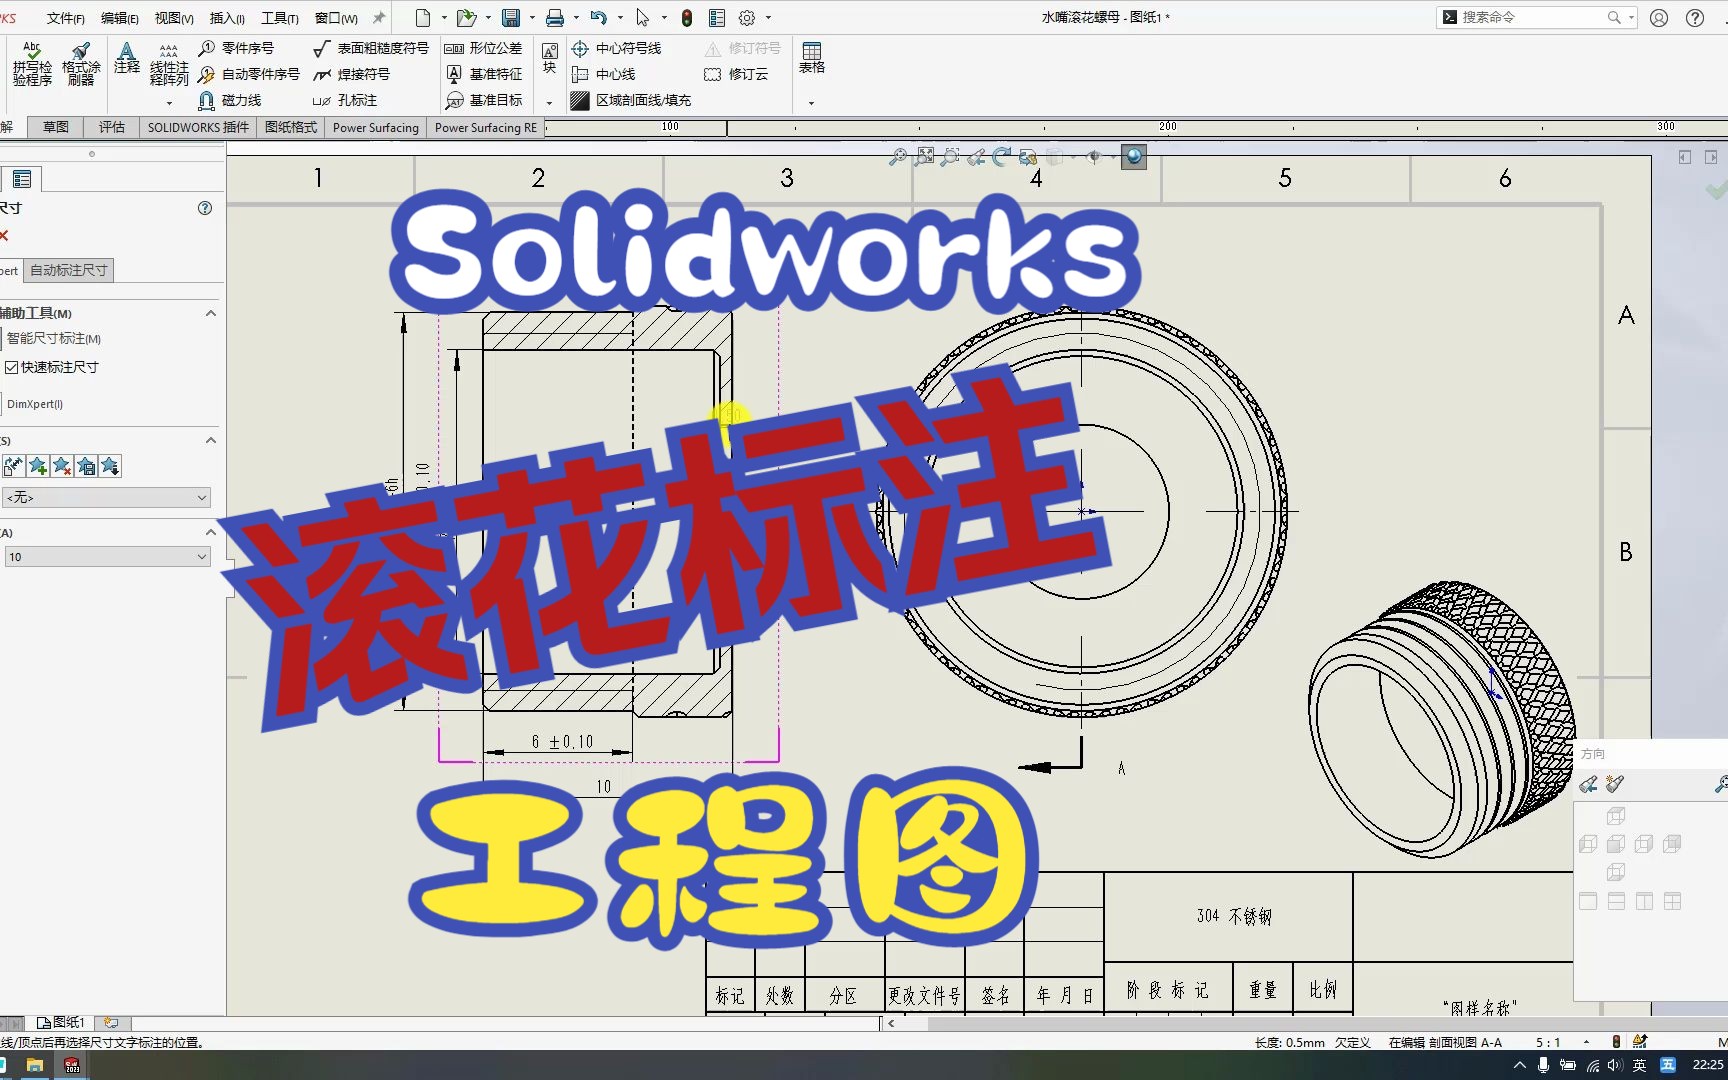Click the Auto Balloon tool 自动零件序号

tap(249, 74)
